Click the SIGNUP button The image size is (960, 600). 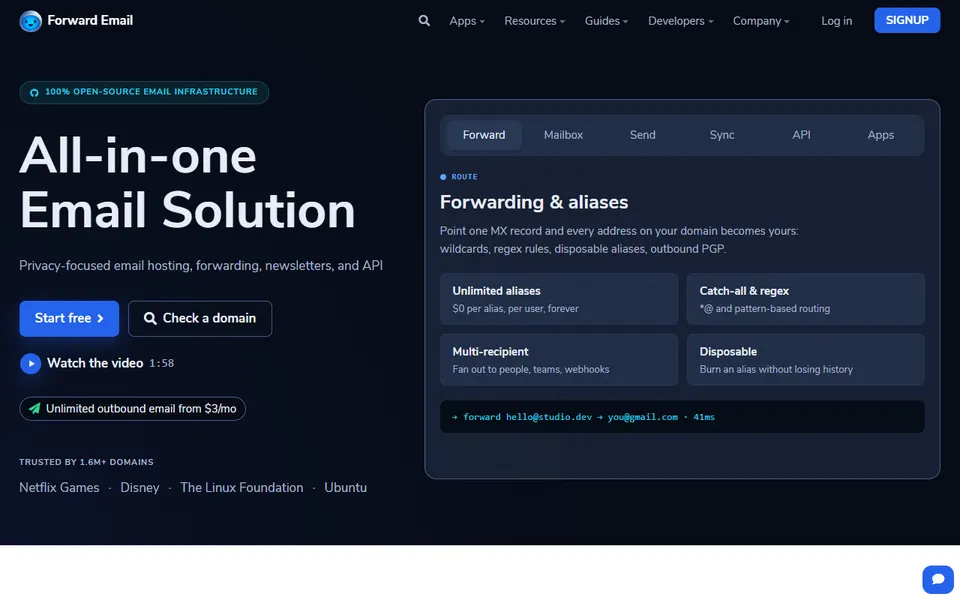click(907, 20)
